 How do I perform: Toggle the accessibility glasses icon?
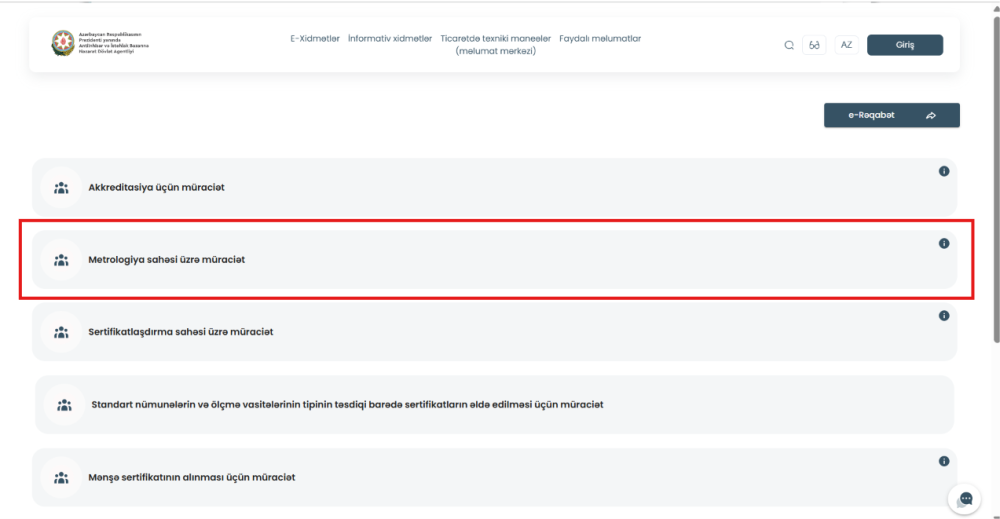pos(814,45)
